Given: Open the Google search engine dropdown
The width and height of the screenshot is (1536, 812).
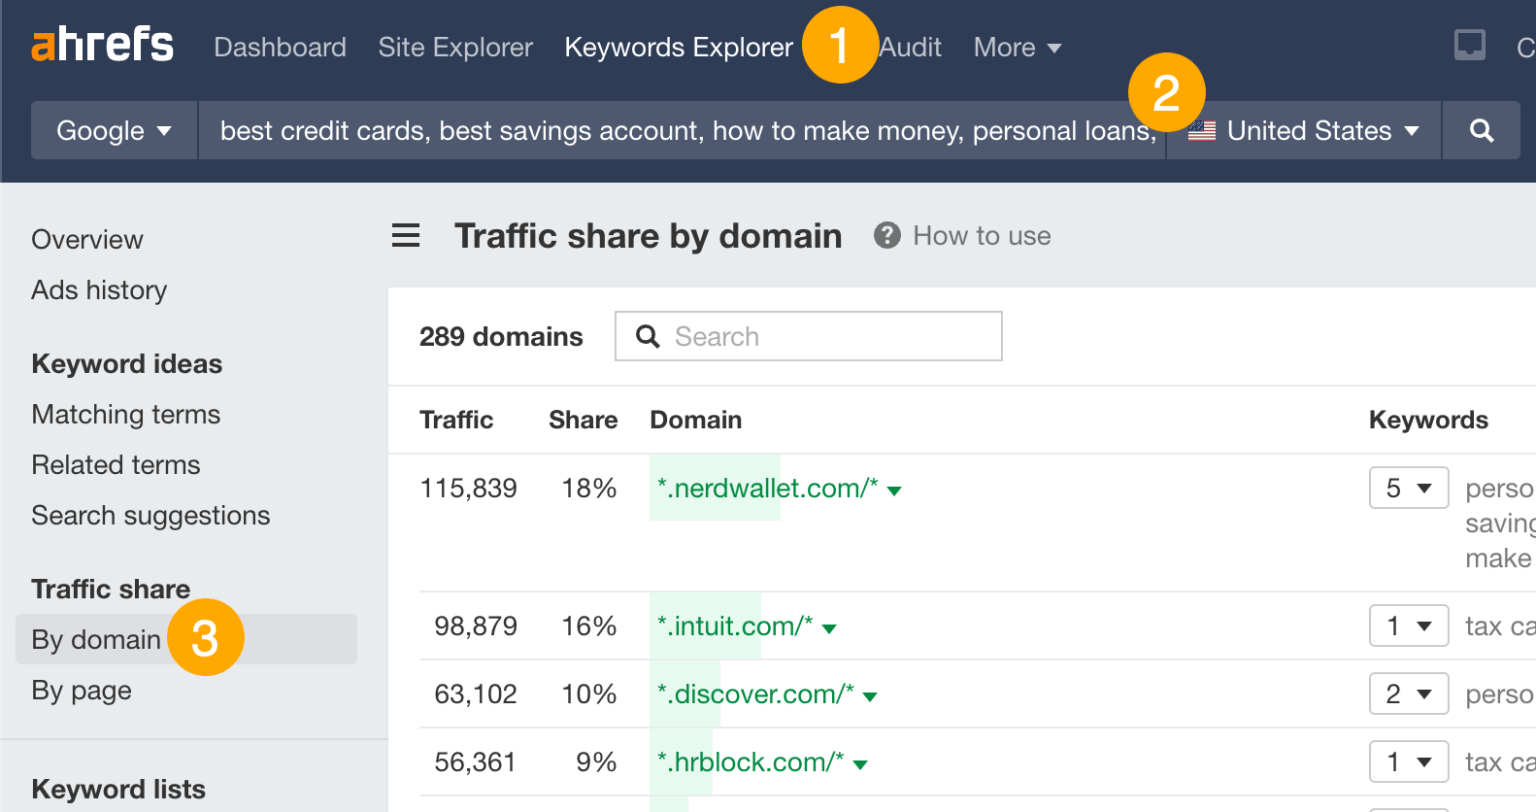Looking at the screenshot, I should pyautogui.click(x=113, y=130).
